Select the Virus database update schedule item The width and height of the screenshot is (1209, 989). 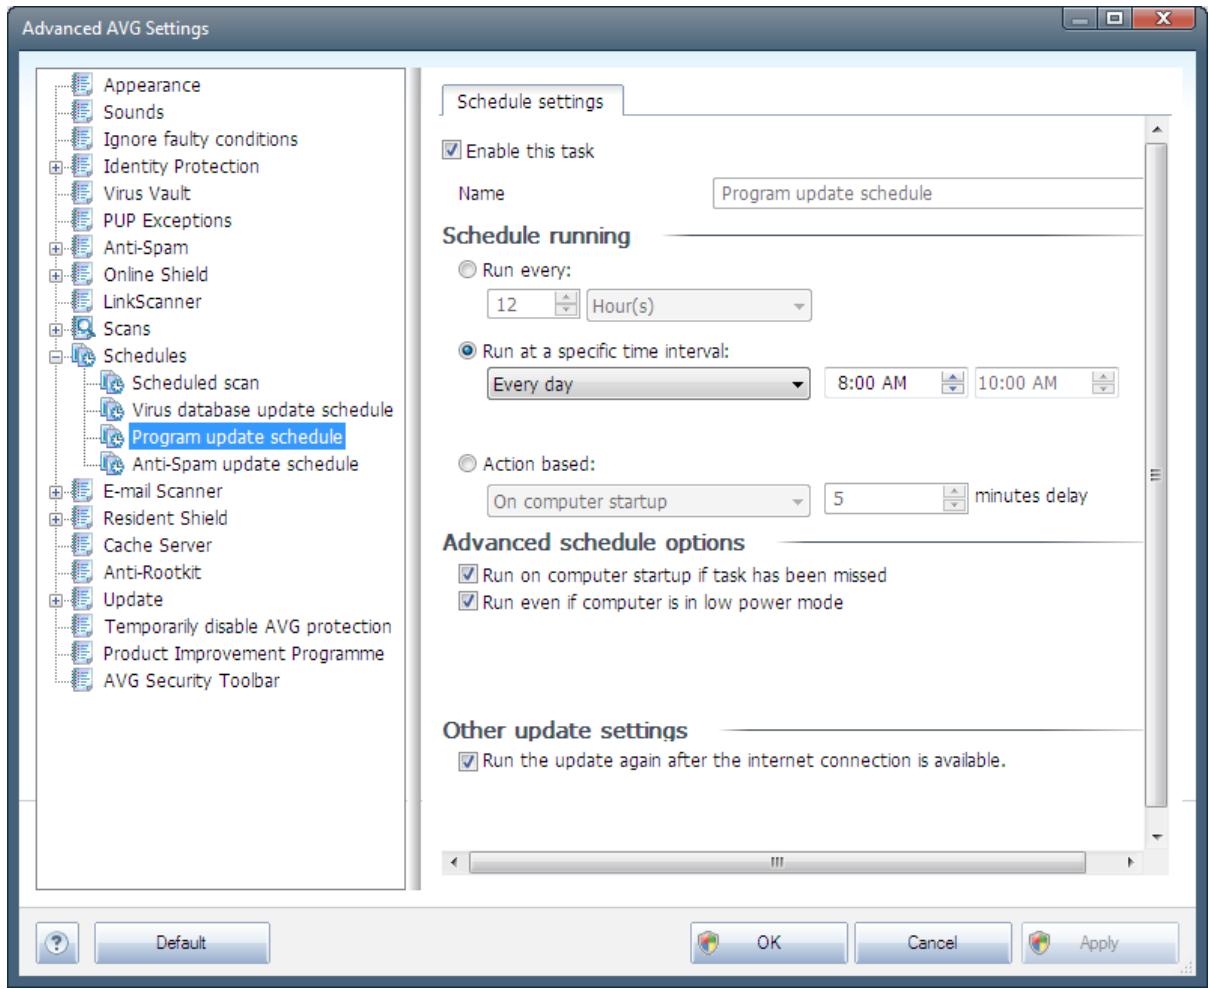(263, 410)
